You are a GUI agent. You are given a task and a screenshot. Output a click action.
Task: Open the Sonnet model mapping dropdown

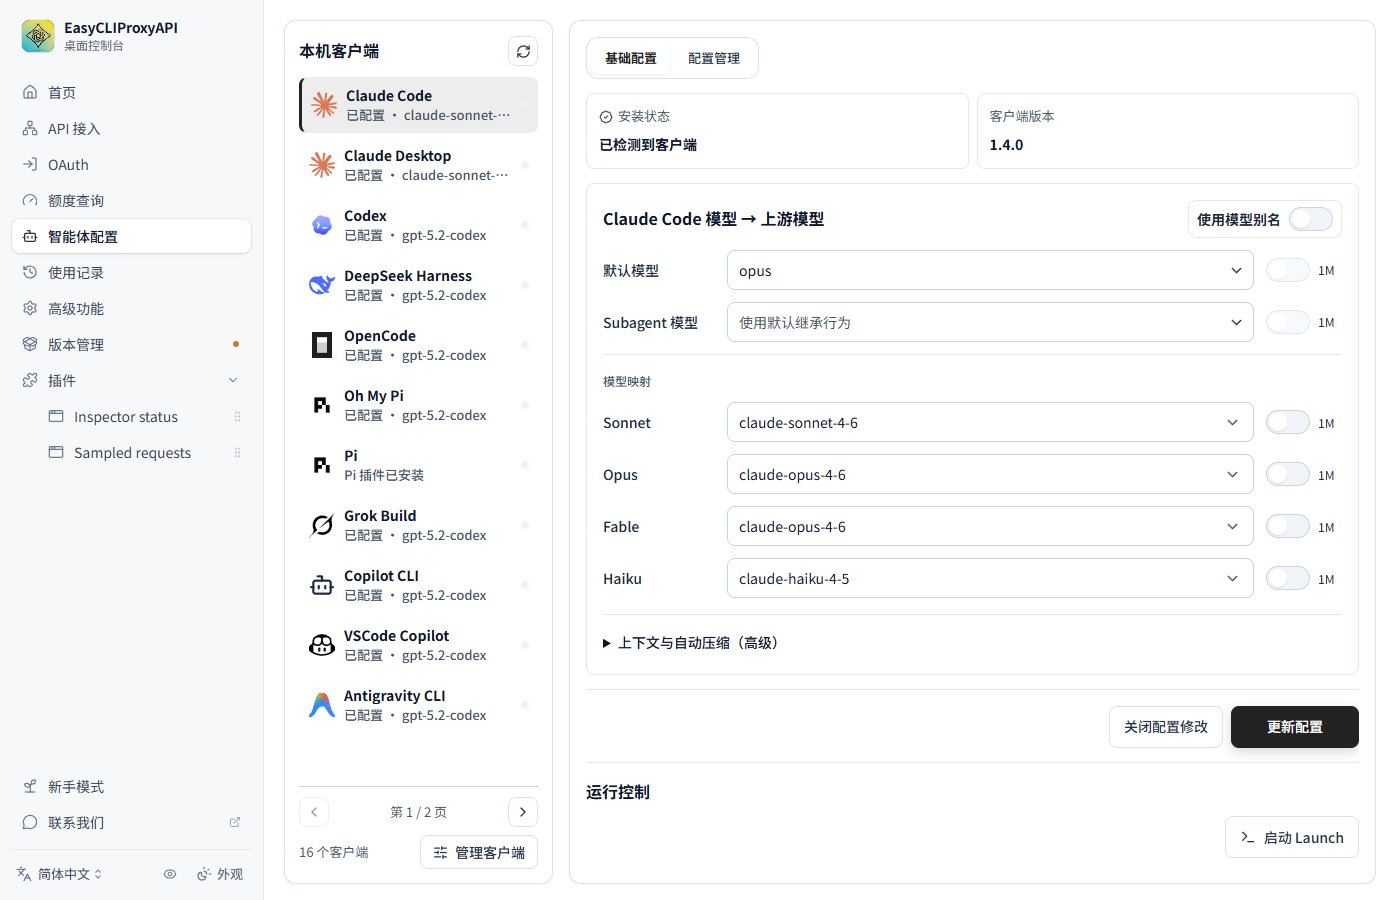click(990, 422)
